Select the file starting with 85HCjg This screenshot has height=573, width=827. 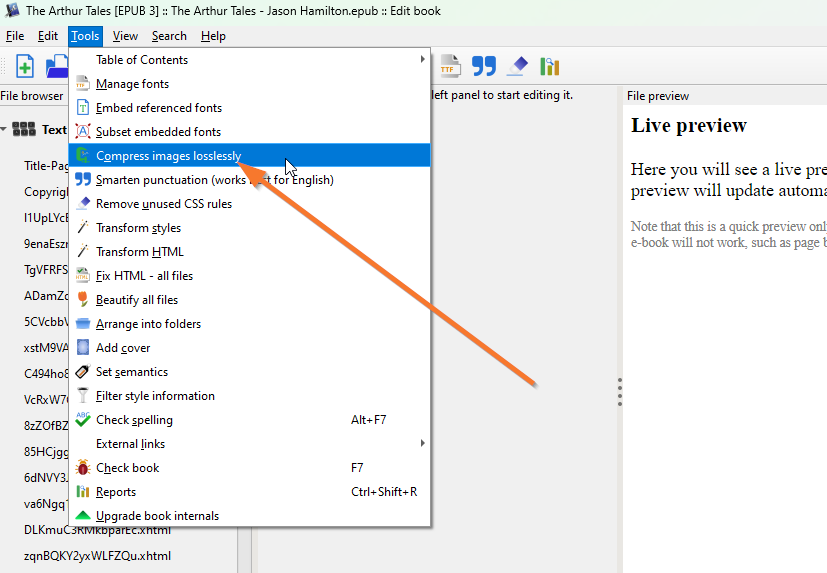46,452
